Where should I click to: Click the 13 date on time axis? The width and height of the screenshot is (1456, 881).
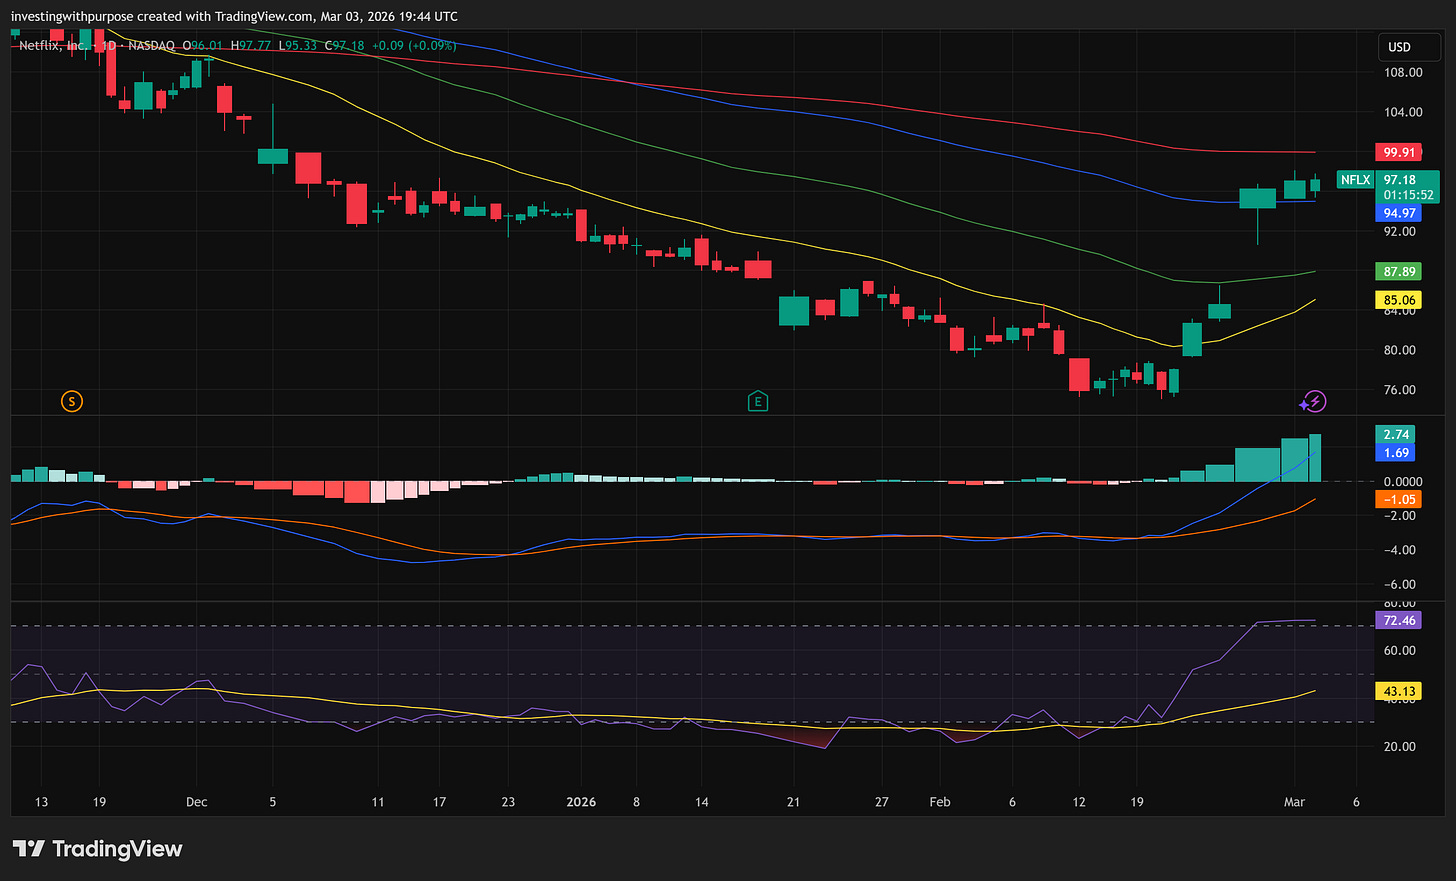[41, 802]
